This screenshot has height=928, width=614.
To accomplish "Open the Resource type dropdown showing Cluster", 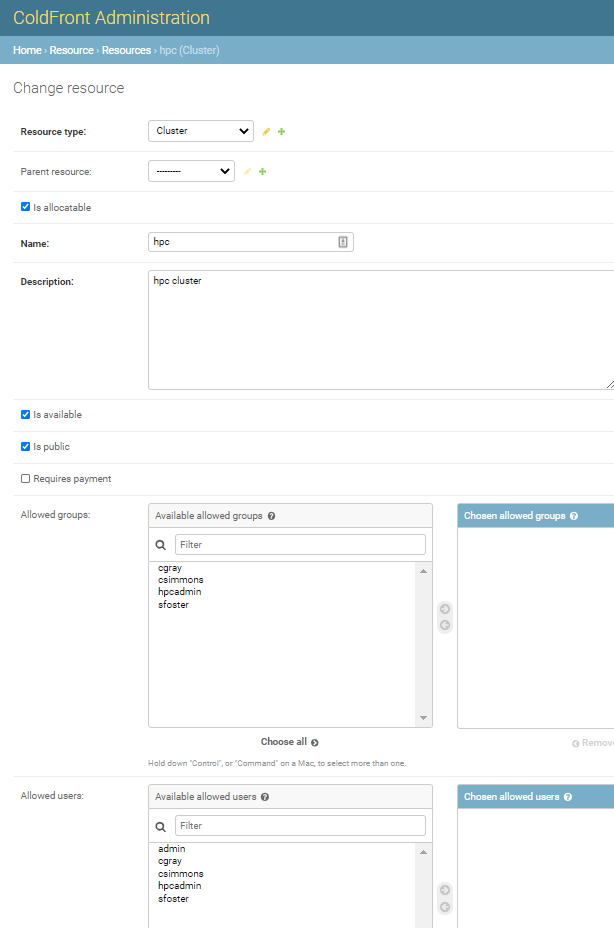I will (x=201, y=131).
